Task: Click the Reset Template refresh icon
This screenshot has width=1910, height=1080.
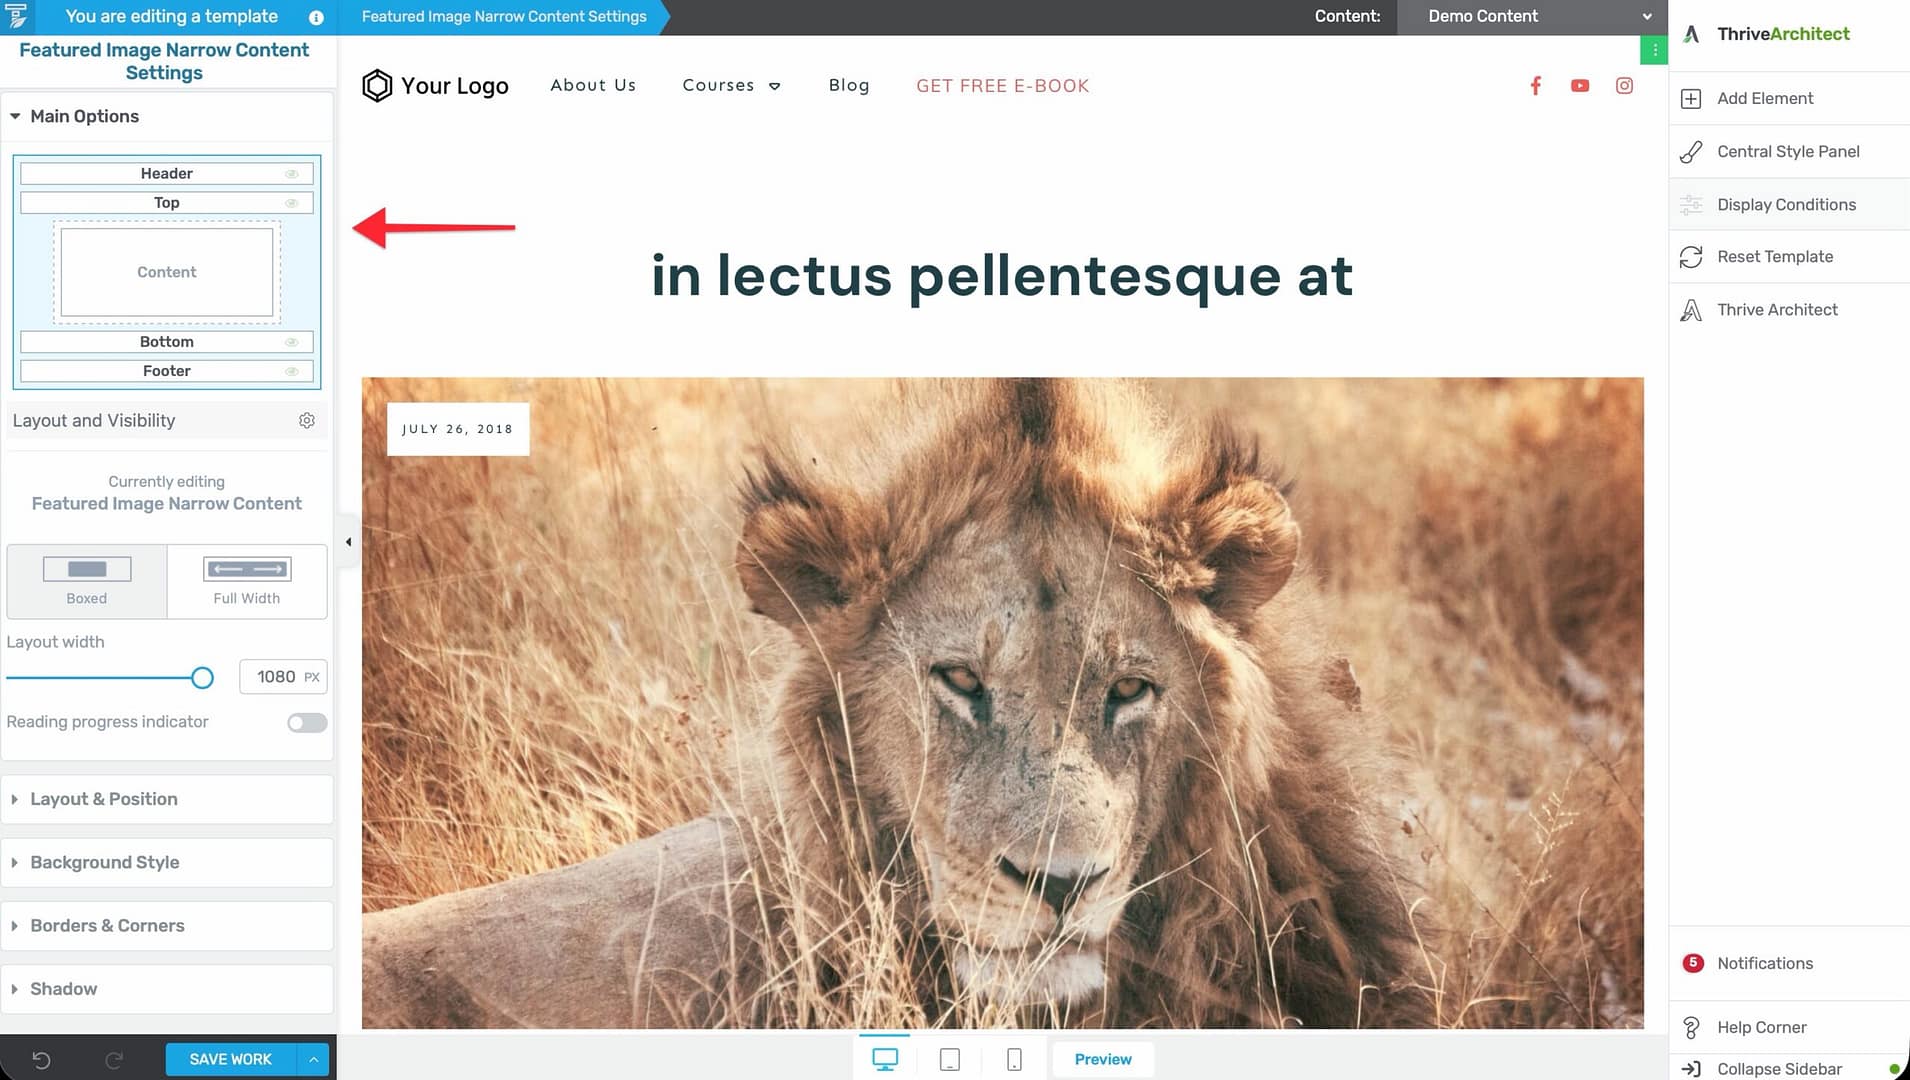Action: 1691,257
